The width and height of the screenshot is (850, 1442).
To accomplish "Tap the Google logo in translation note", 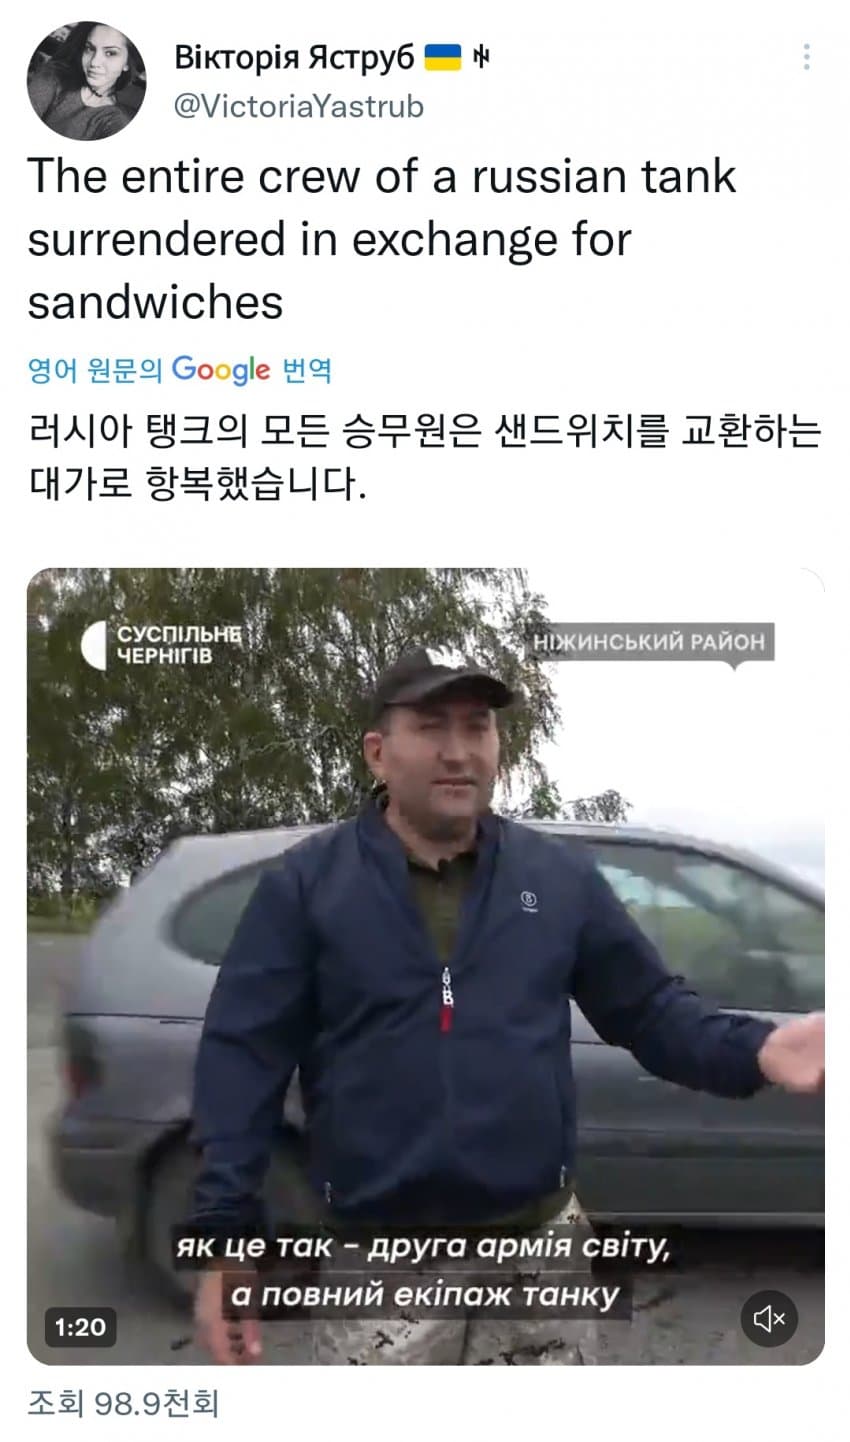I will tap(221, 370).
